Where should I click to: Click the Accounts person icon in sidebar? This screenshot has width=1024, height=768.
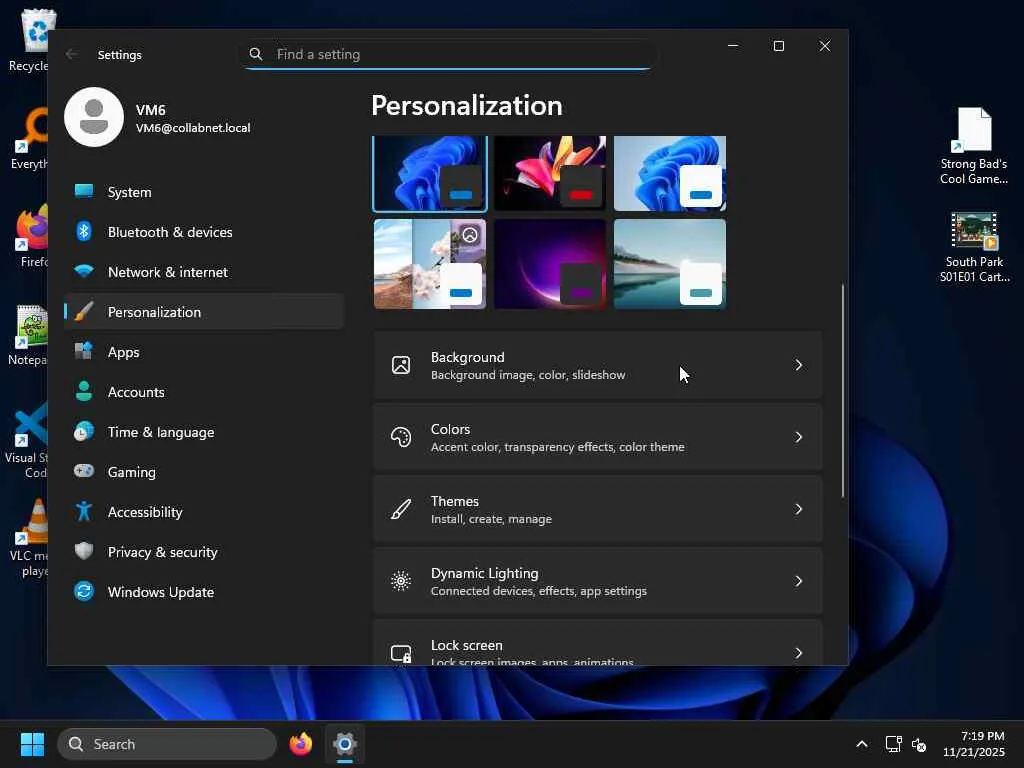point(84,391)
